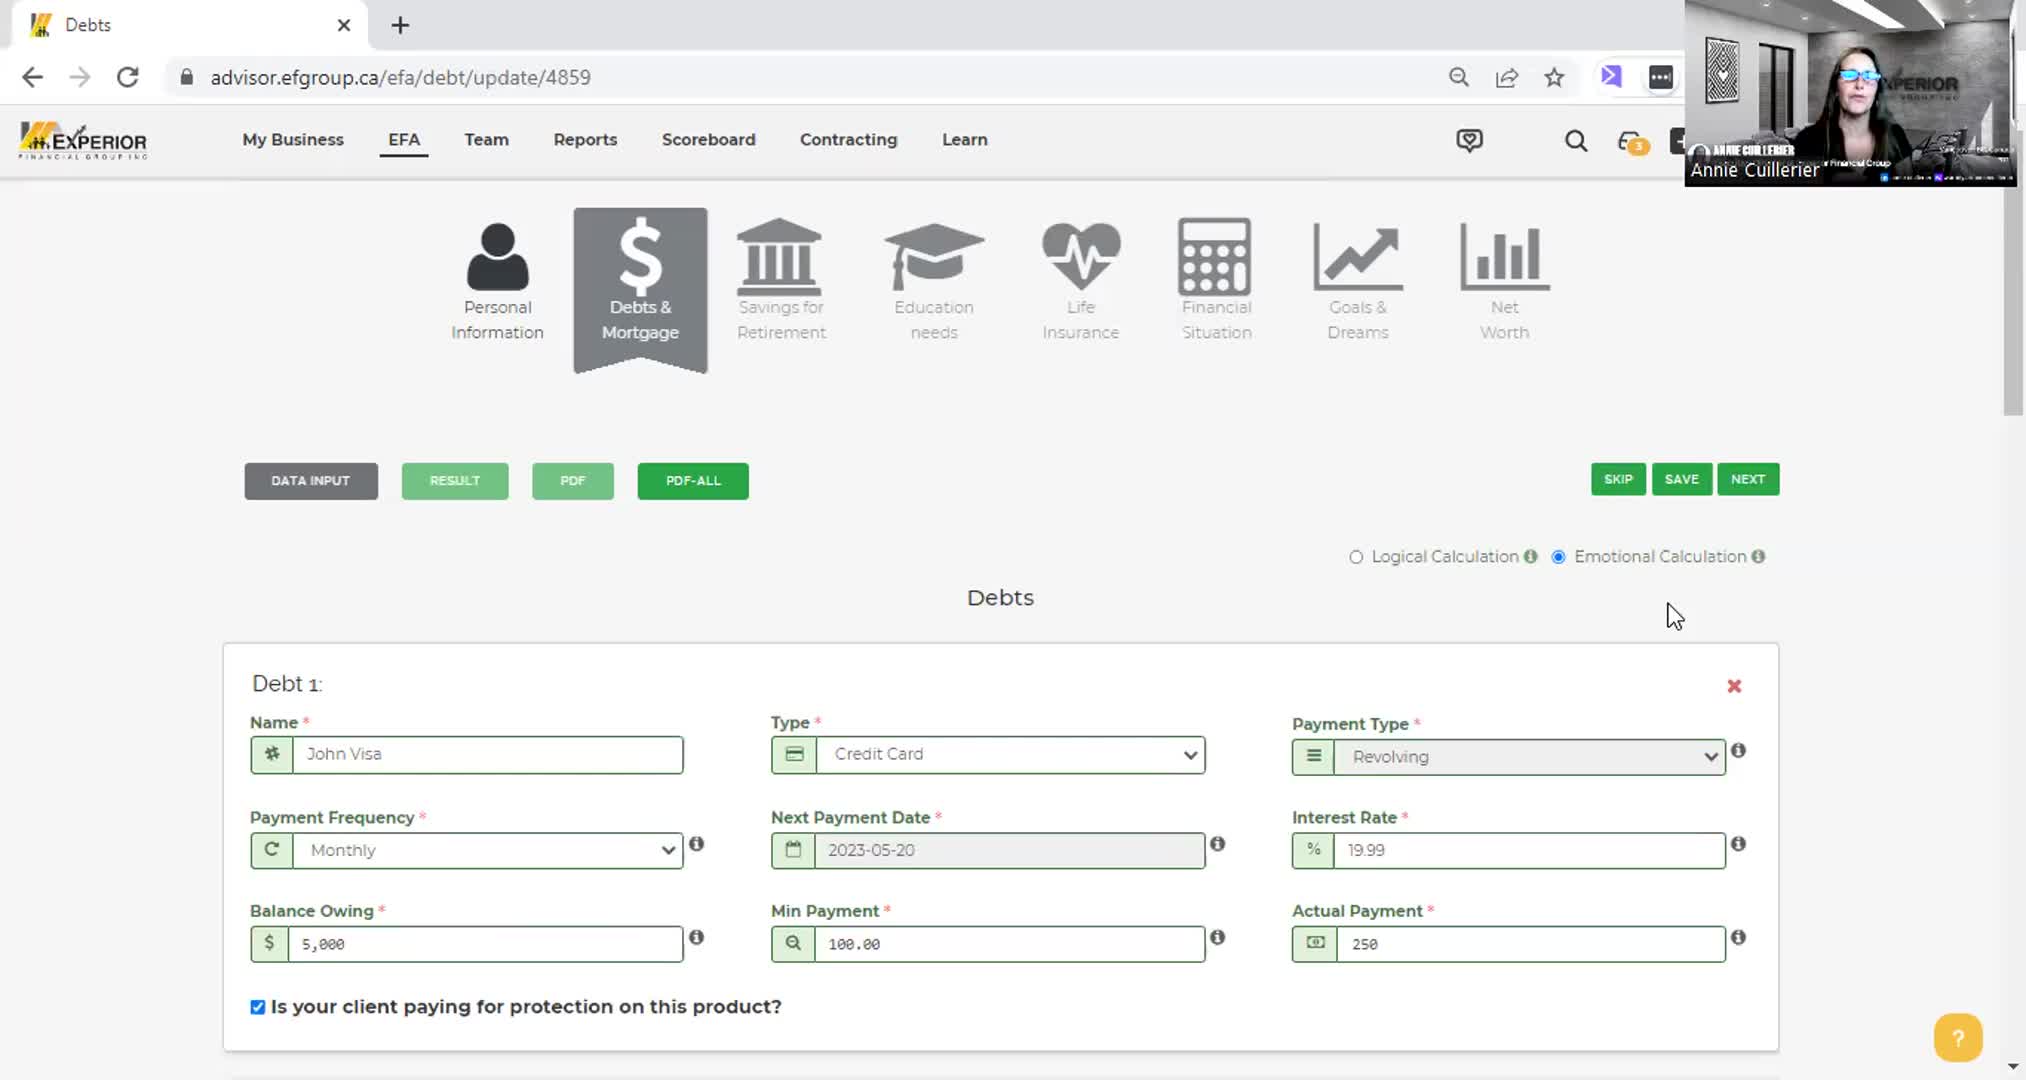
Task: Select the Logical Calculation radio option
Action: tap(1356, 557)
